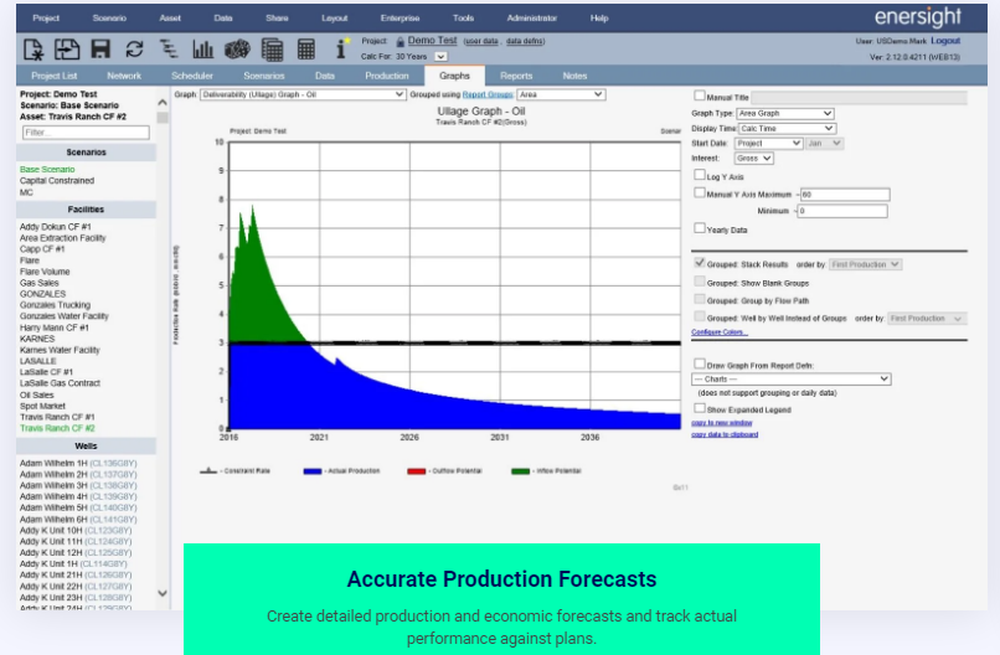Open the Start Date month dropdown
The image size is (1000, 655).
(824, 144)
